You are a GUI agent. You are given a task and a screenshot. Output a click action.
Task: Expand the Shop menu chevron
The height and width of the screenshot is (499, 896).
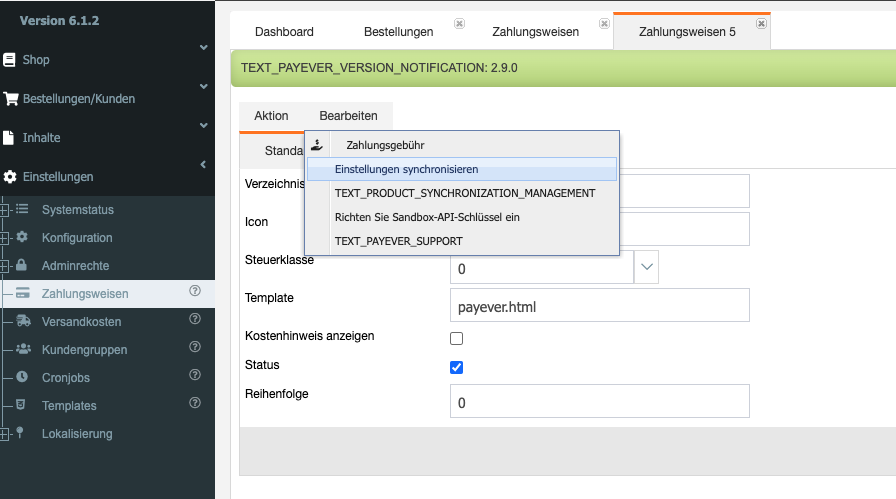coord(203,47)
